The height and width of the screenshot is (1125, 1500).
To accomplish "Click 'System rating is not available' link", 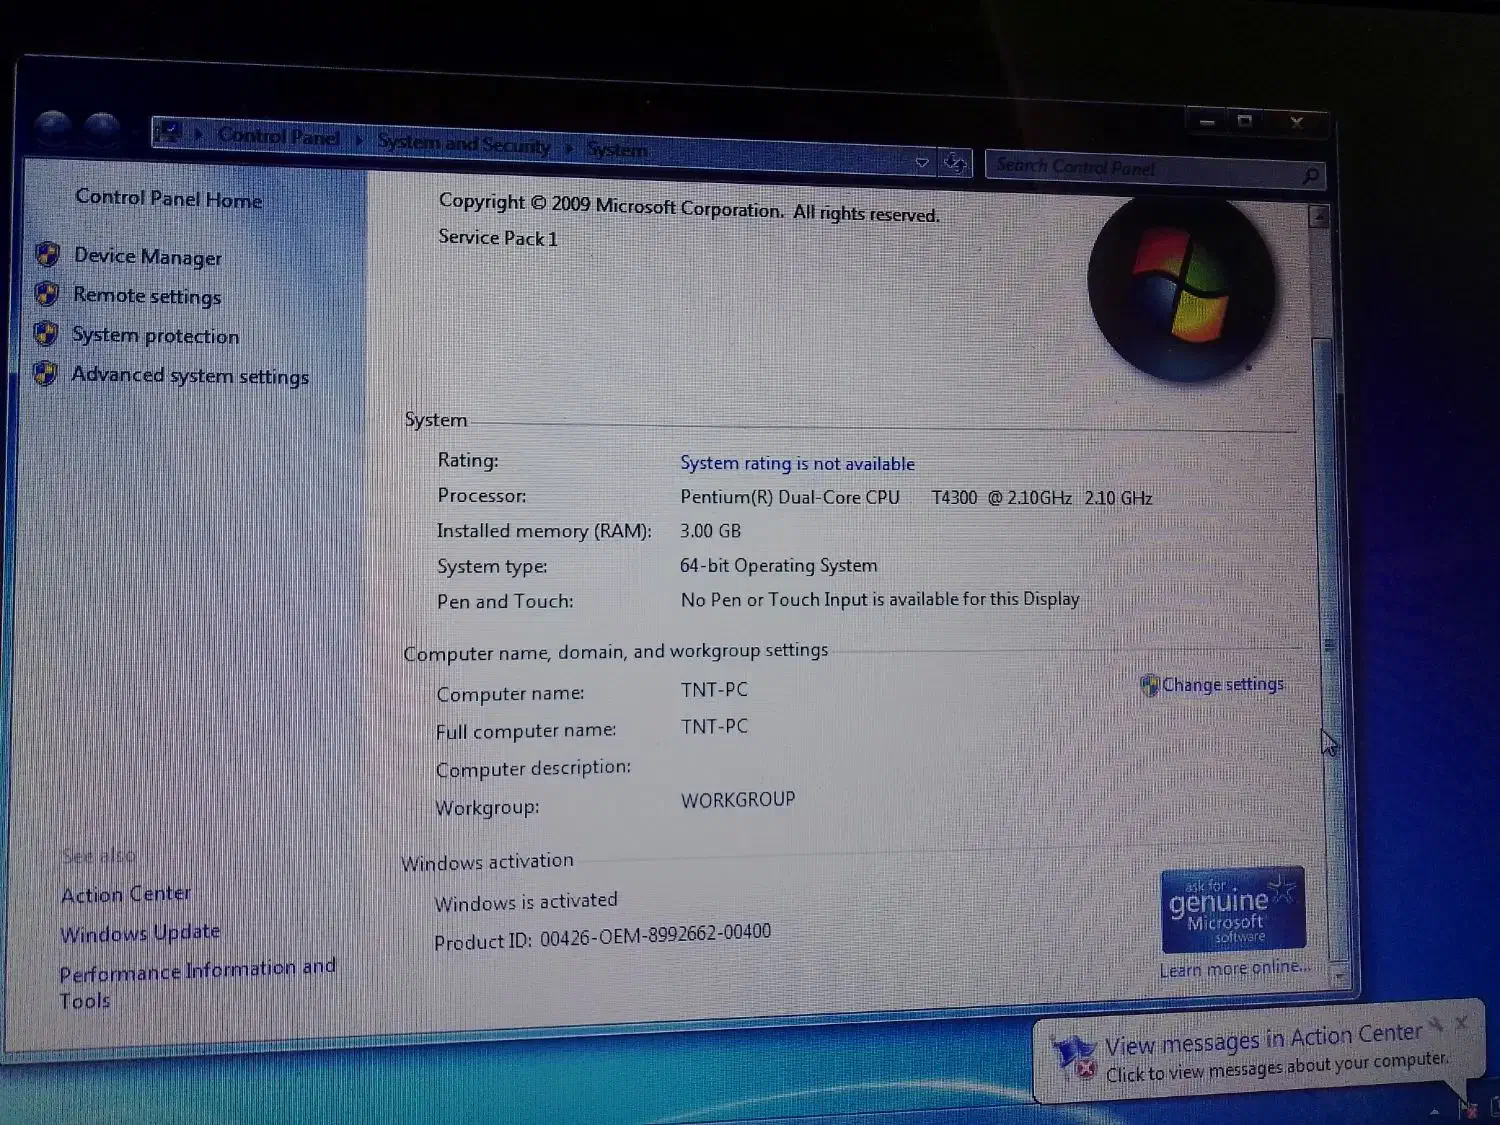I will pyautogui.click(x=797, y=463).
